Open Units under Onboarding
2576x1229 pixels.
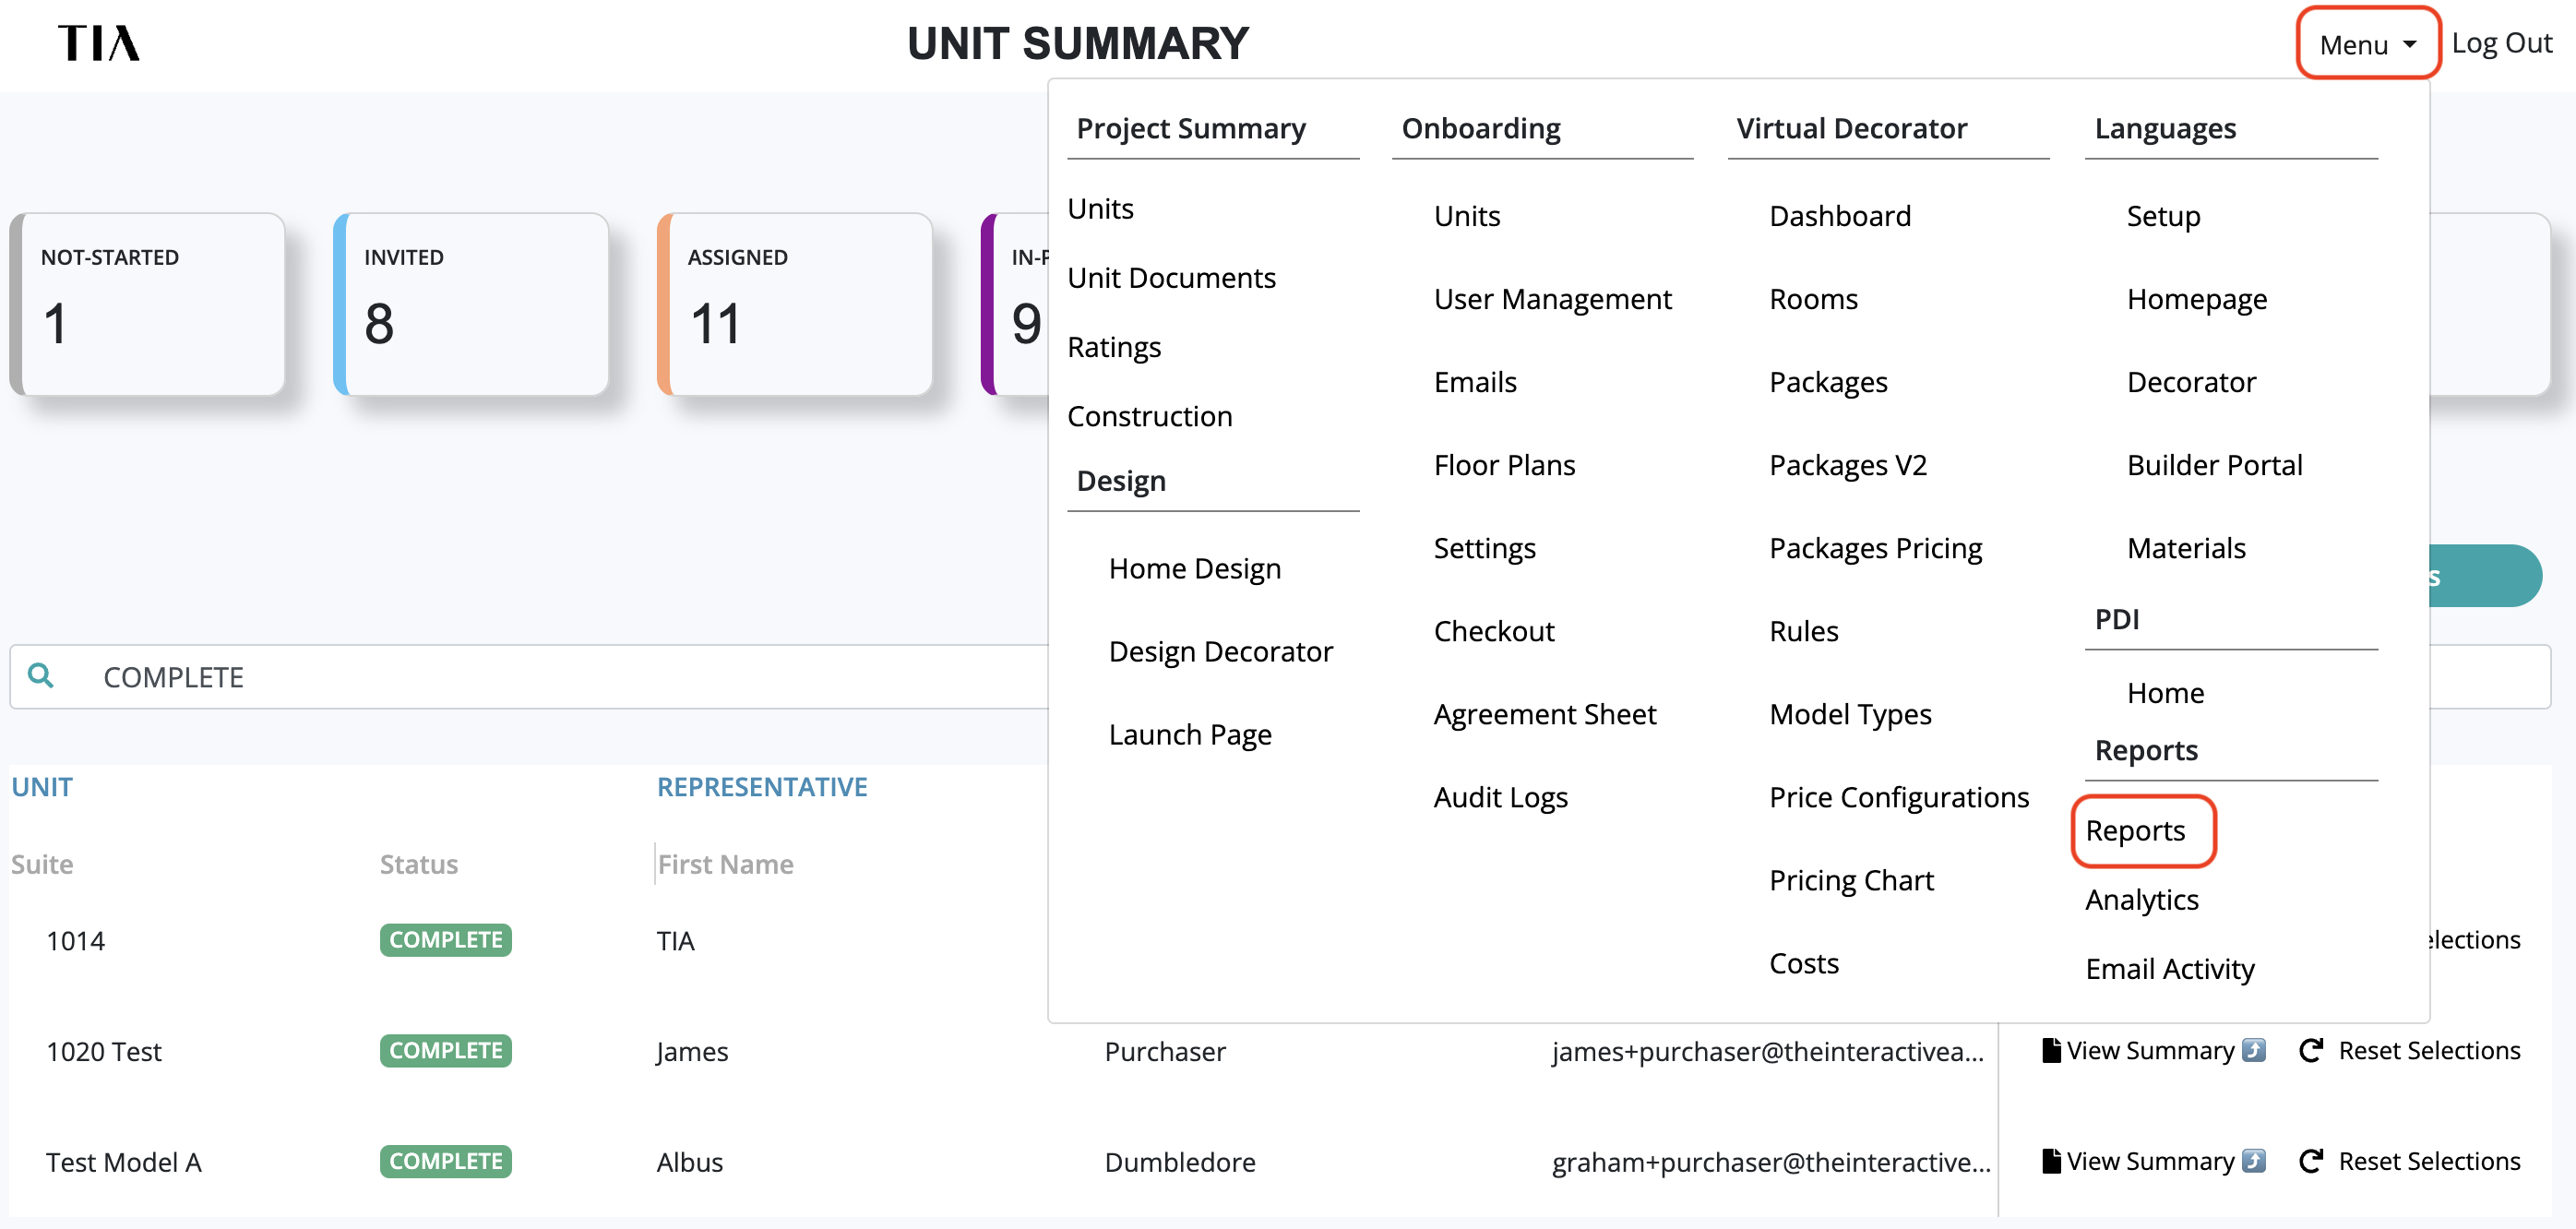tap(1466, 215)
